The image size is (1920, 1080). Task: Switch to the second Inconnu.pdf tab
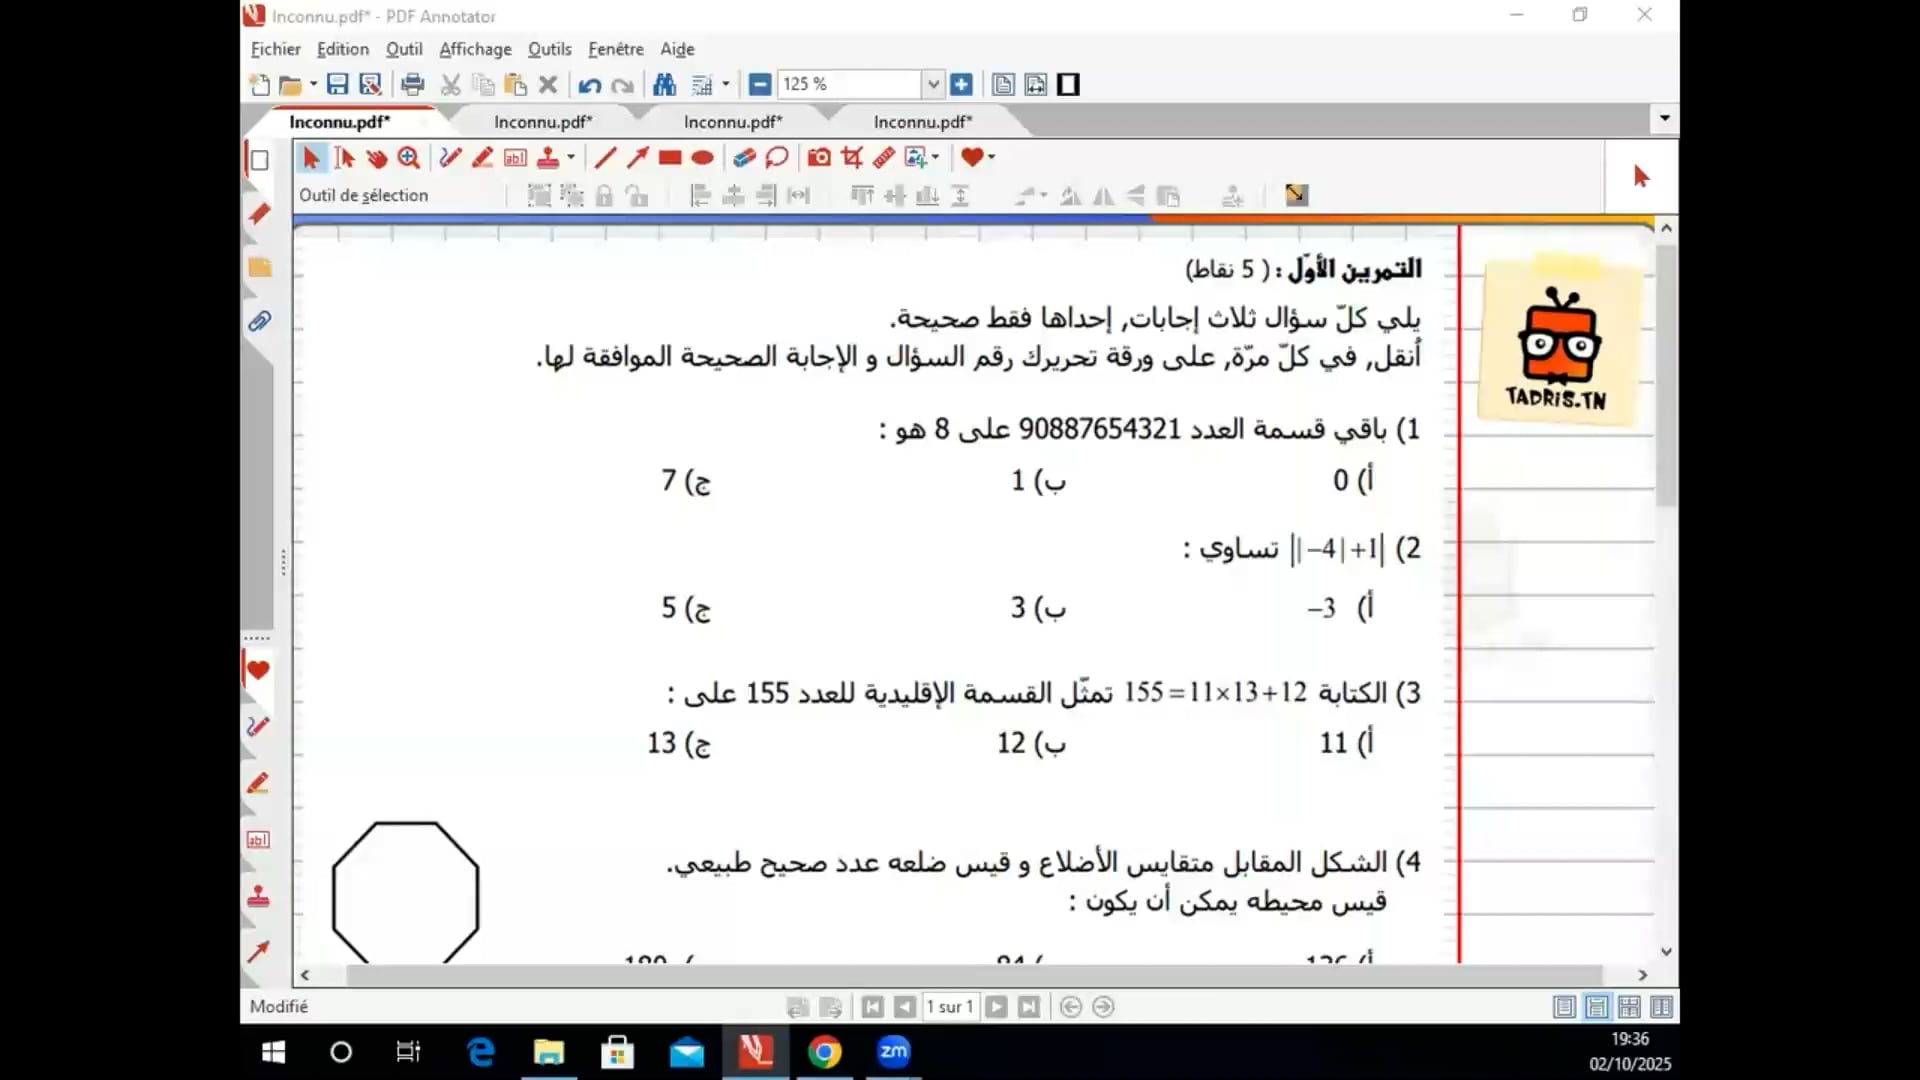543,122
